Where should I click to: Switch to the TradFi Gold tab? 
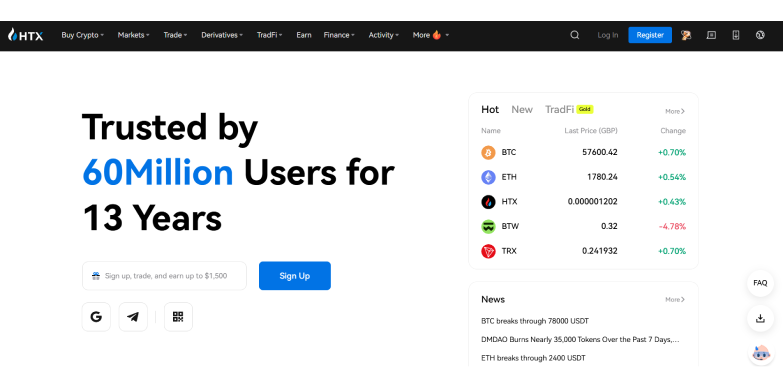coord(569,109)
